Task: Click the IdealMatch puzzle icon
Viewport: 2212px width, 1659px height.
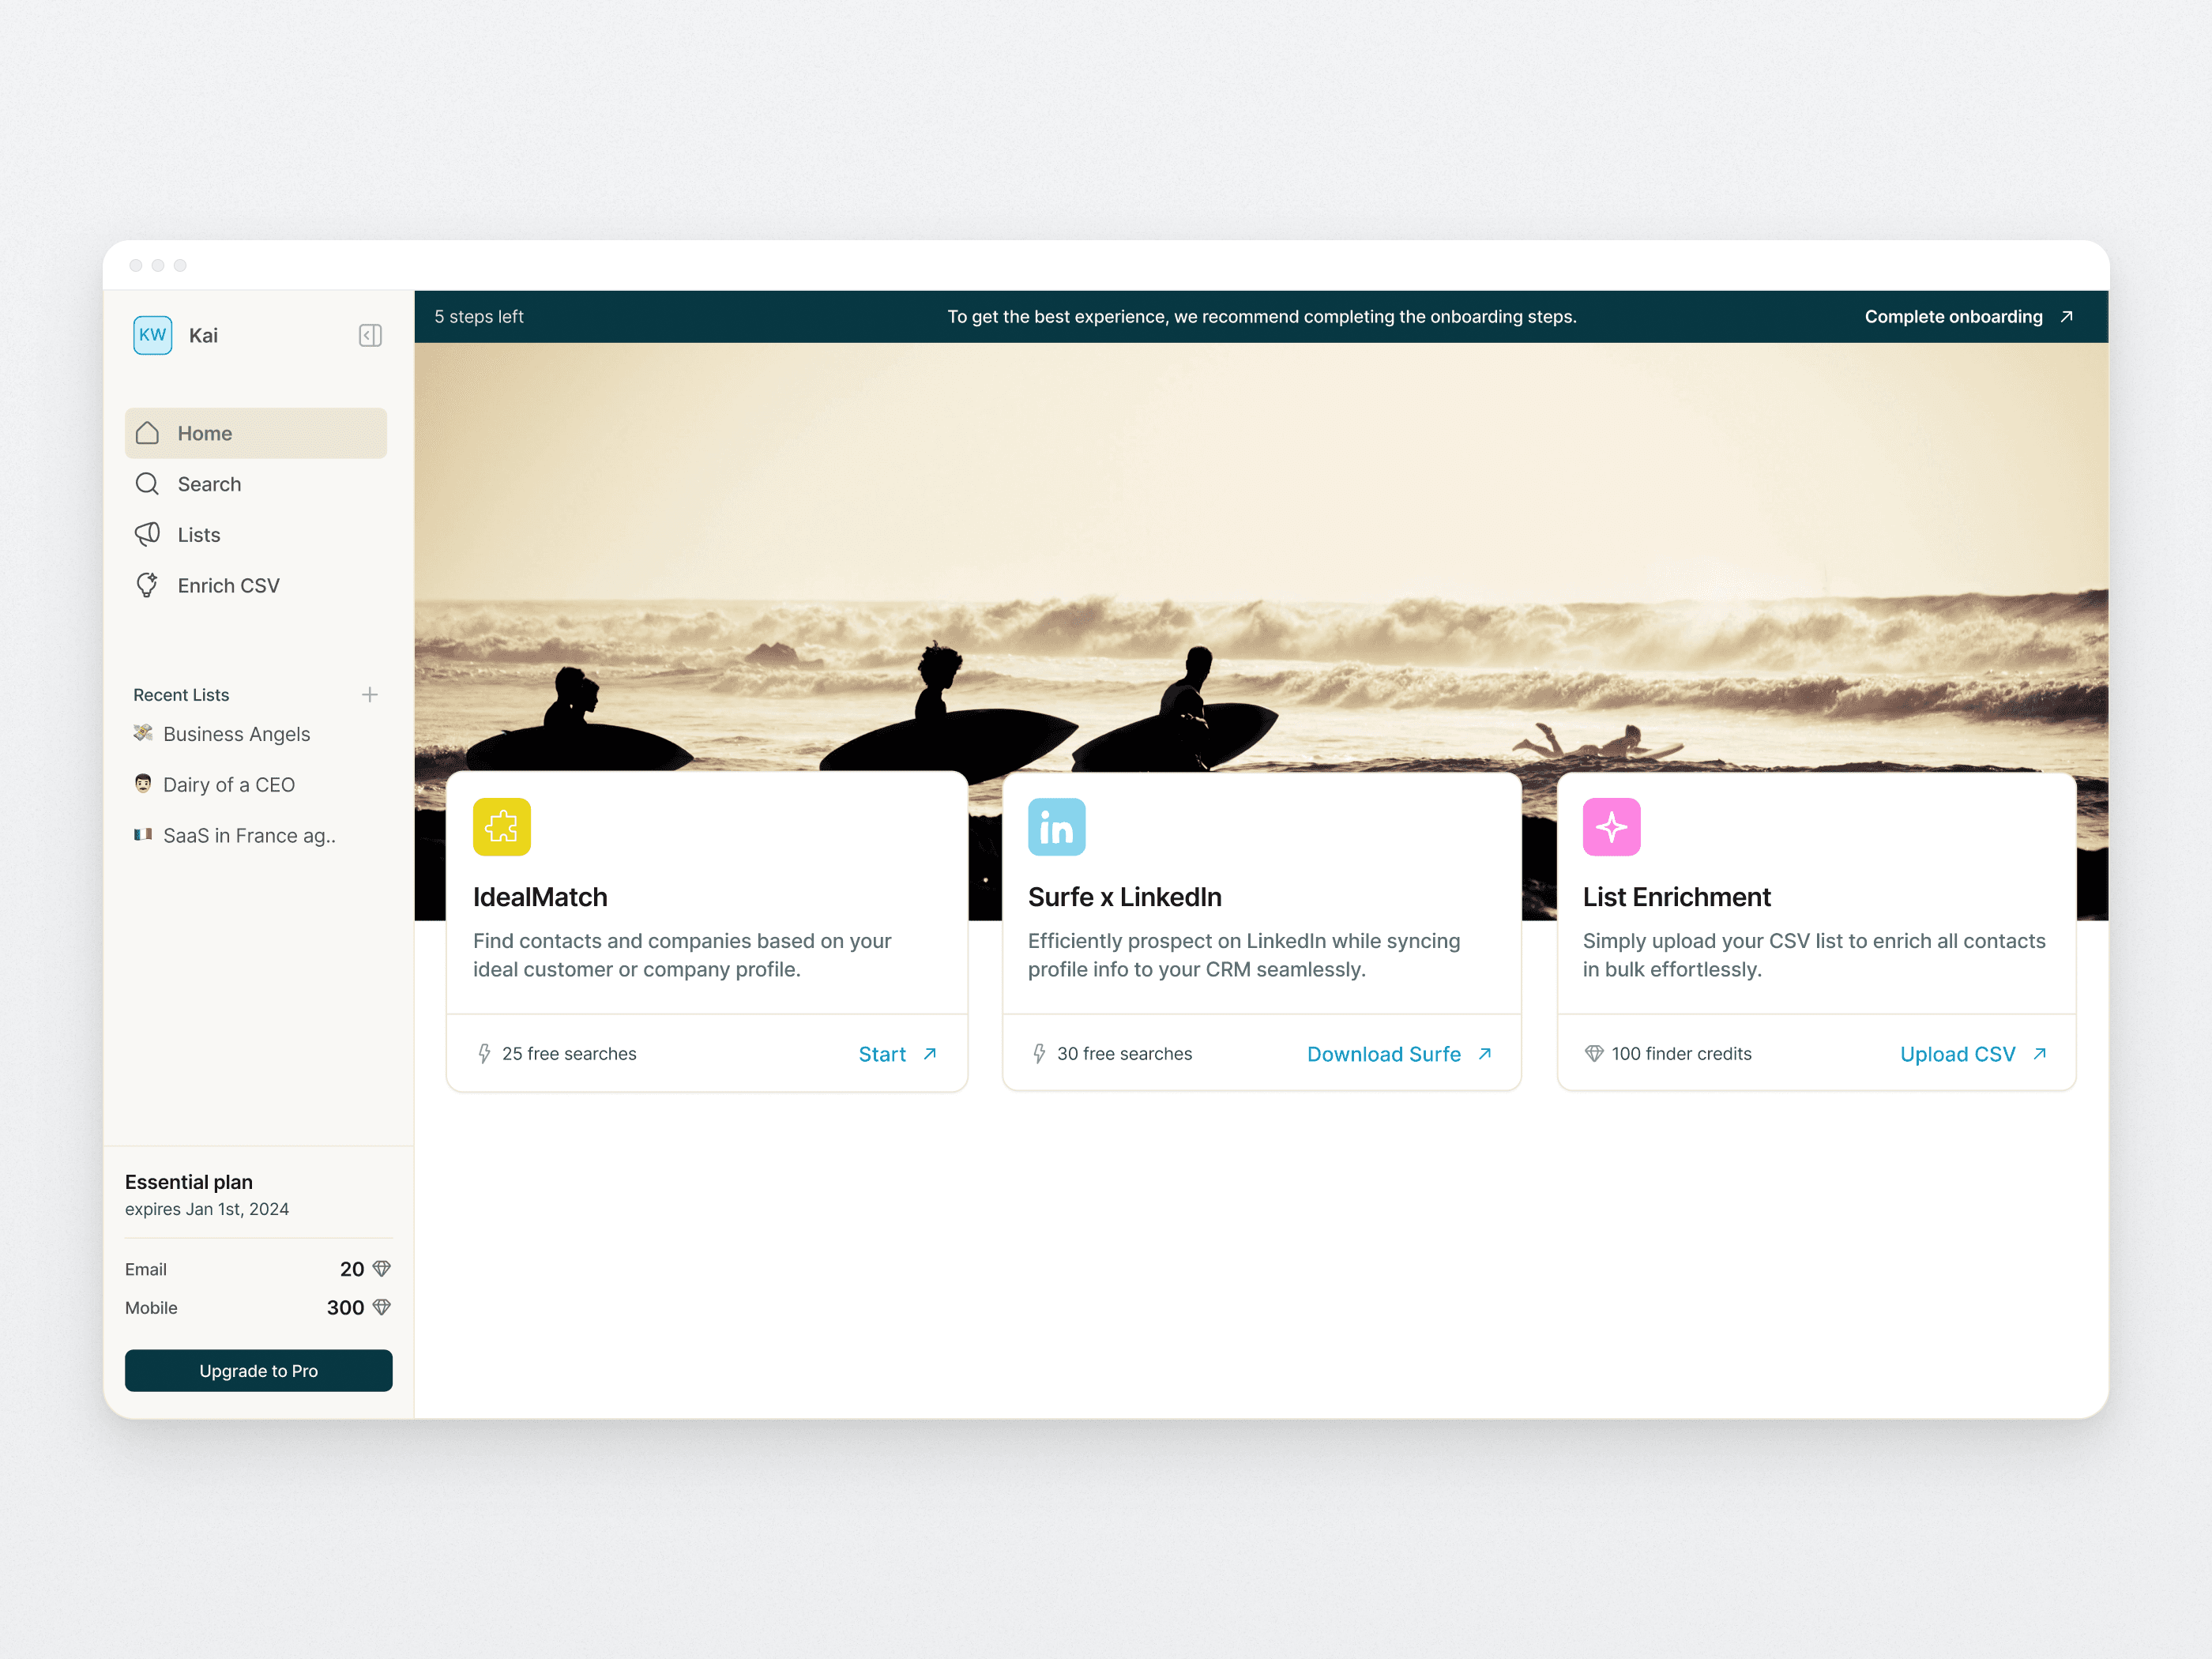Action: click(x=502, y=827)
